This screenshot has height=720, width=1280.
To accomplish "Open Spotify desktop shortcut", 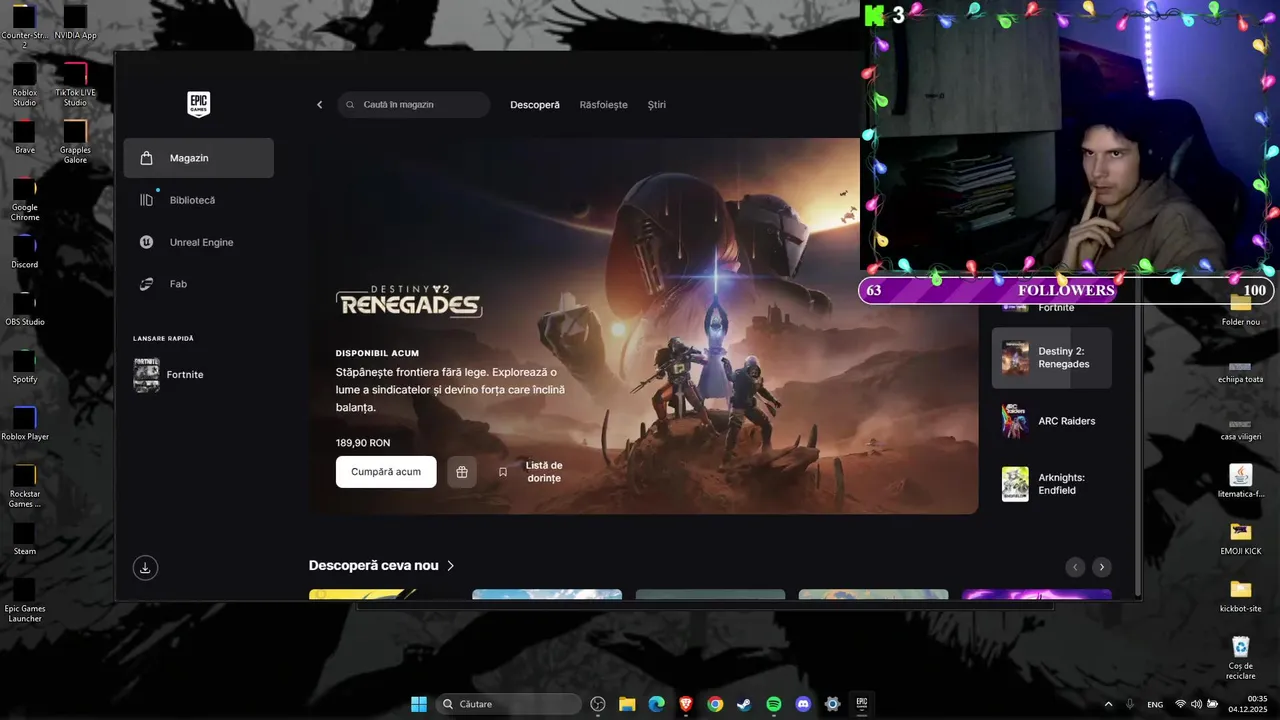I will pos(24,368).
